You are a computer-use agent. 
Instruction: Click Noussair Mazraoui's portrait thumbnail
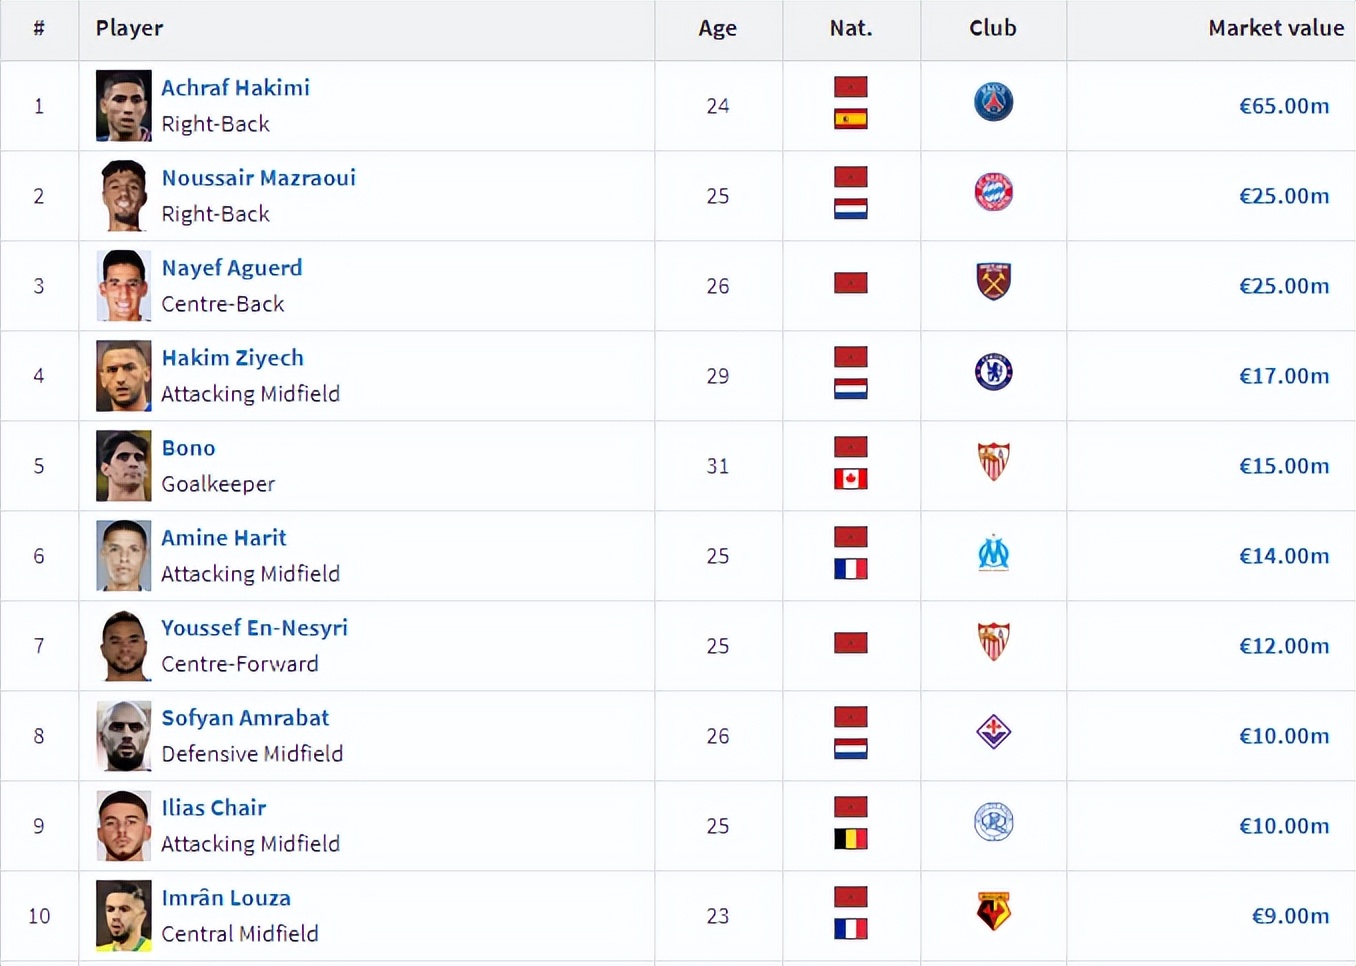pos(124,196)
